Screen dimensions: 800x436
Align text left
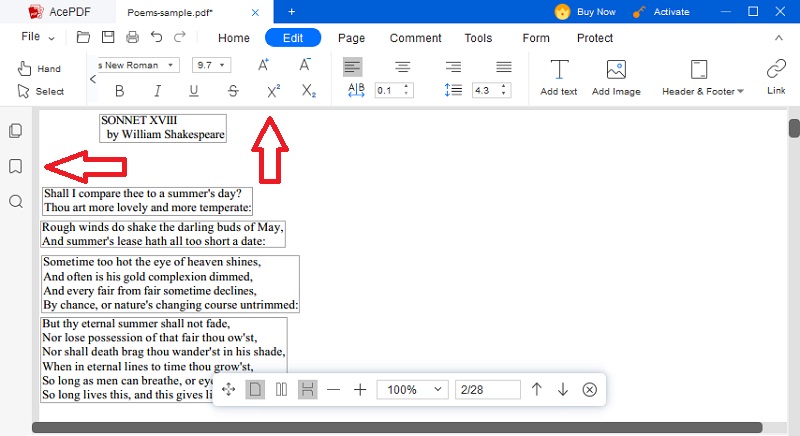[352, 66]
